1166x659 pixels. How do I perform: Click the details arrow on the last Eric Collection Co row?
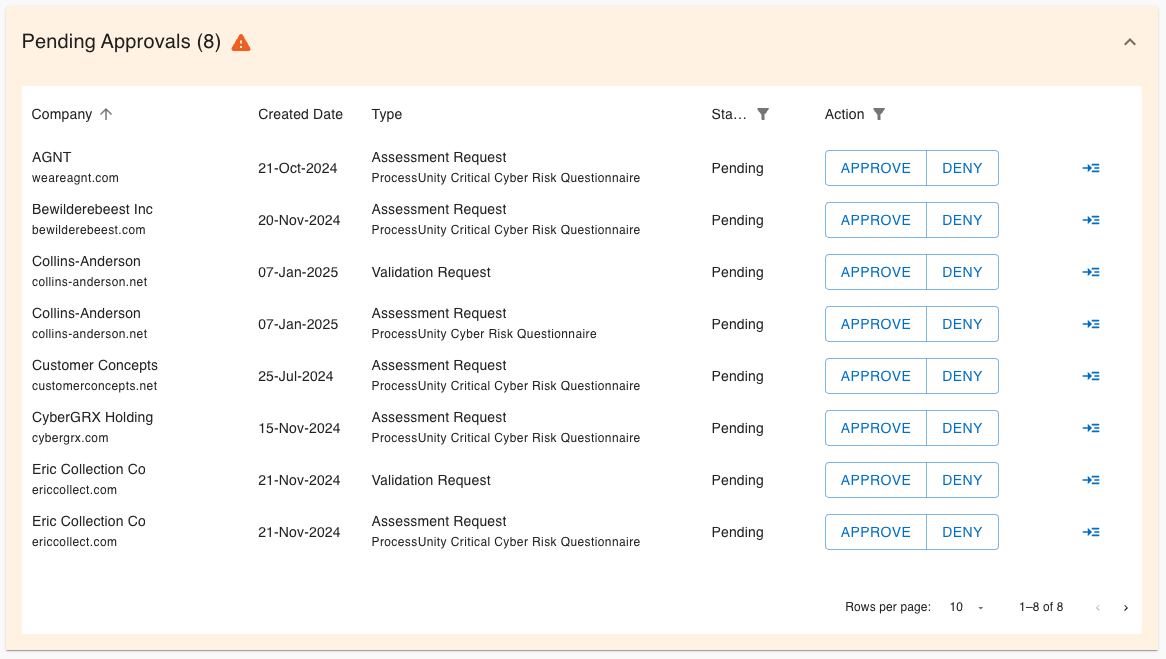click(x=1091, y=531)
